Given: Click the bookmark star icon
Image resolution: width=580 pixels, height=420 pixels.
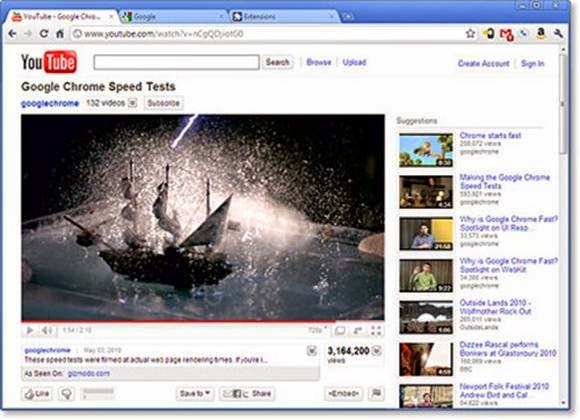Looking at the screenshot, I should [x=470, y=34].
